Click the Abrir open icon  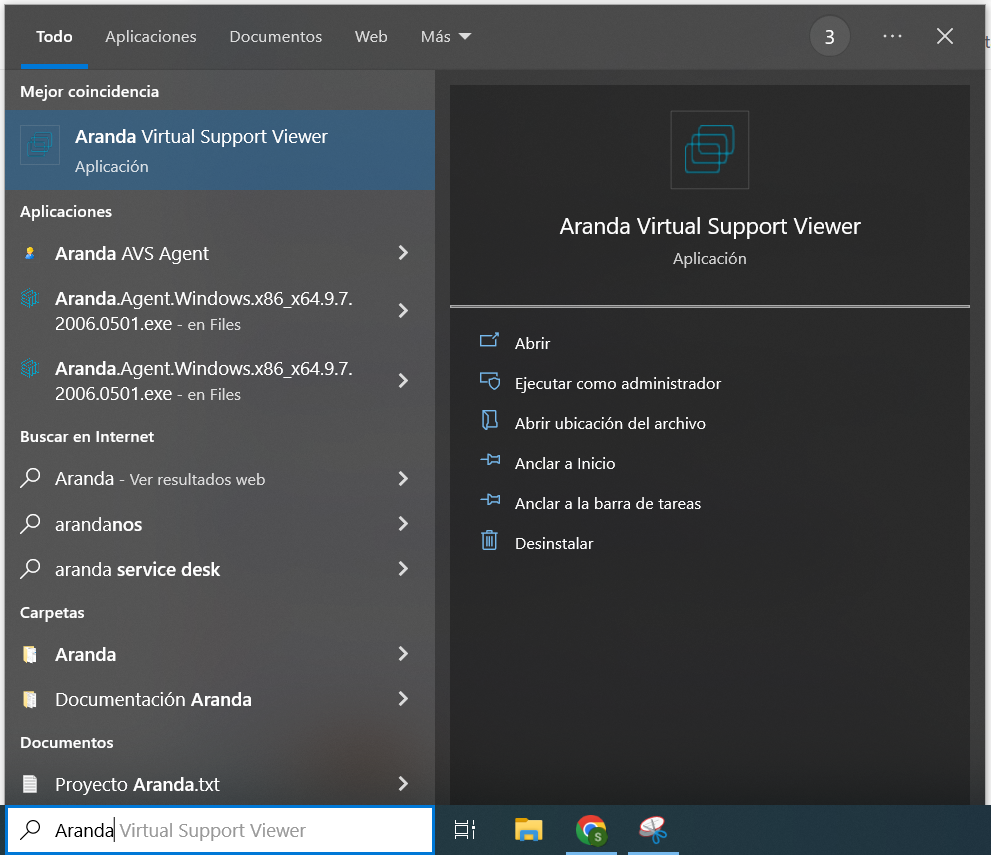point(489,341)
